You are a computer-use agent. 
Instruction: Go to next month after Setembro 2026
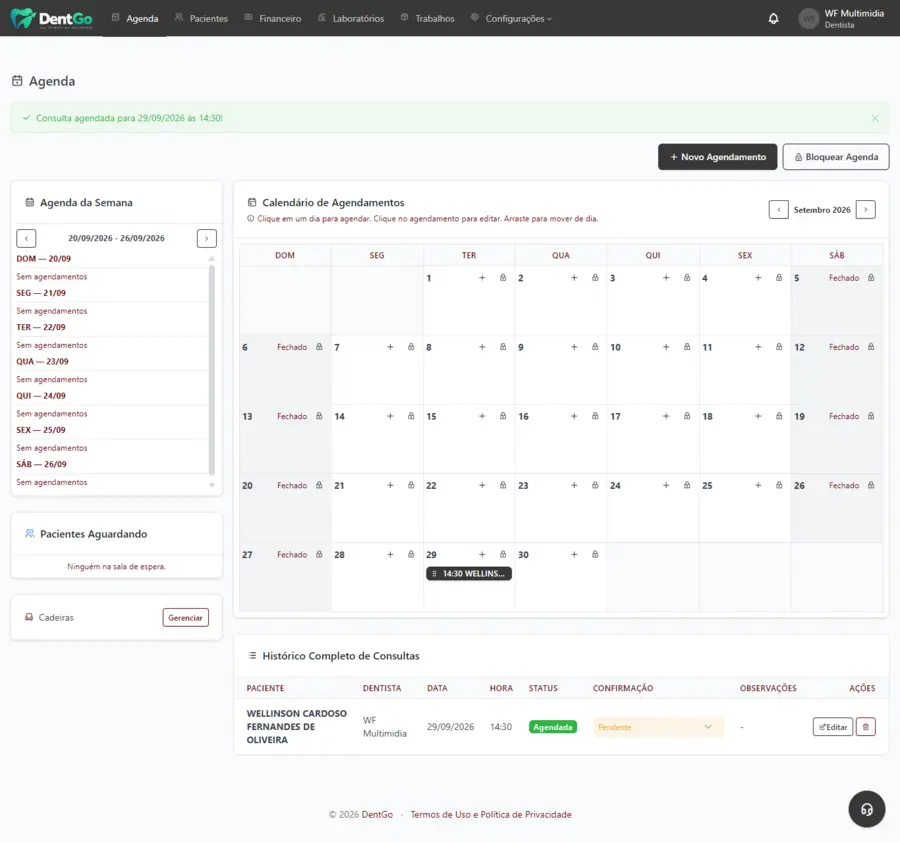866,210
